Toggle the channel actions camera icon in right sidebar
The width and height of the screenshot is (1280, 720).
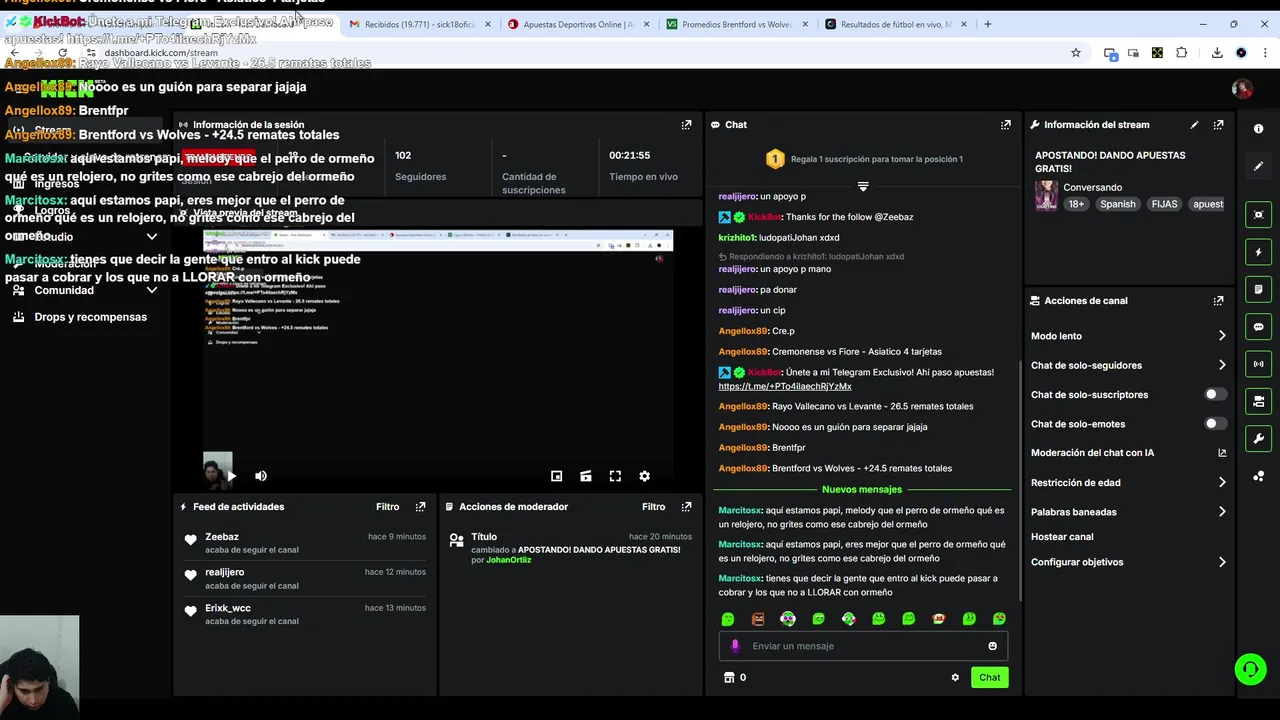[1258, 401]
